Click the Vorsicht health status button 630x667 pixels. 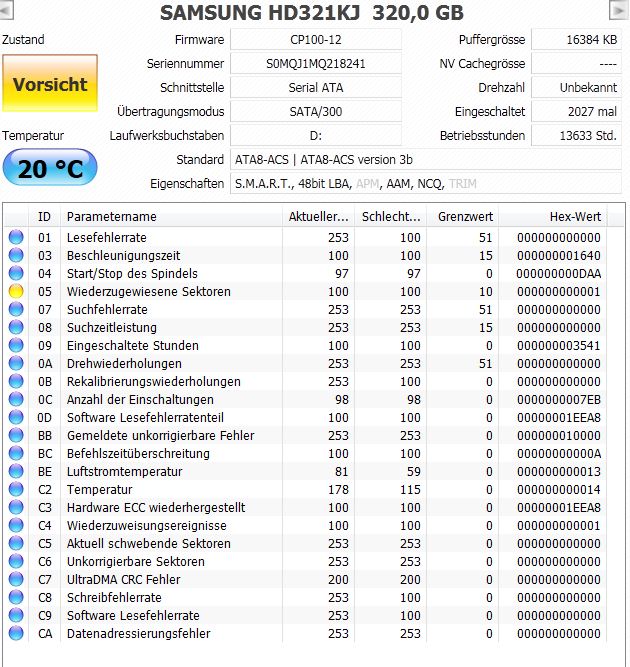tap(50, 83)
